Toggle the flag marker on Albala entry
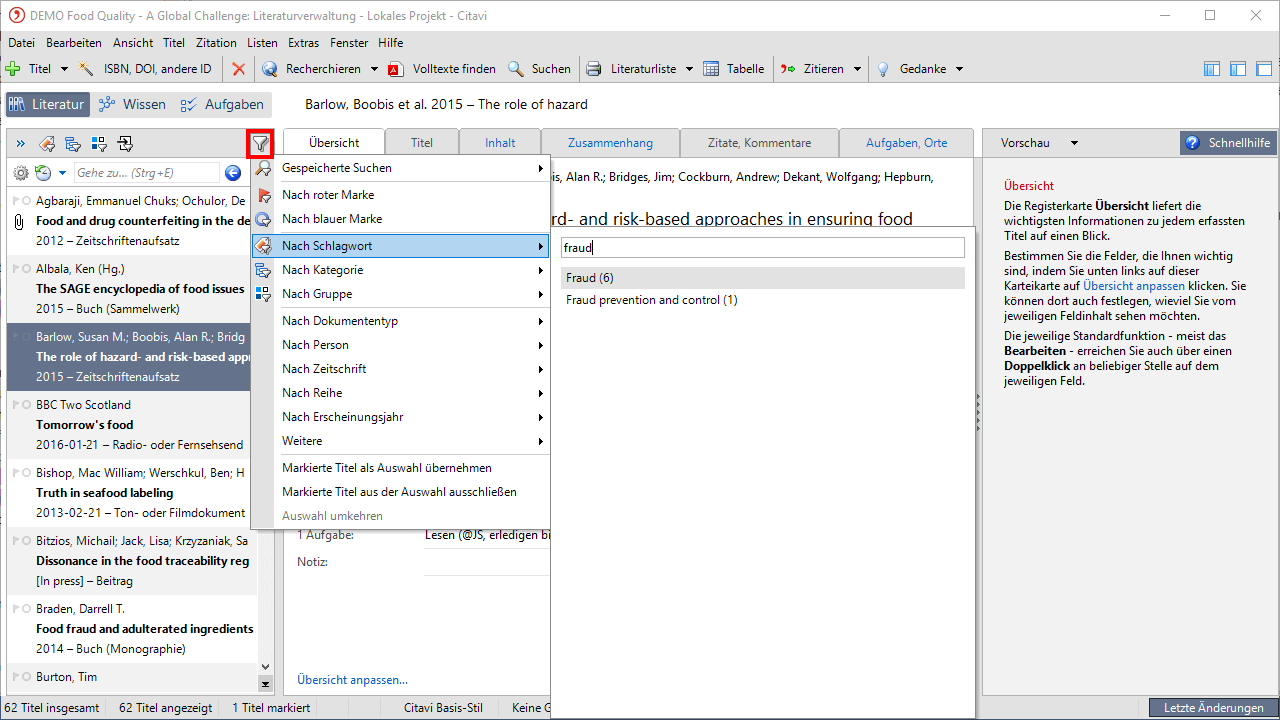Viewport: 1280px width, 720px height. [16, 269]
